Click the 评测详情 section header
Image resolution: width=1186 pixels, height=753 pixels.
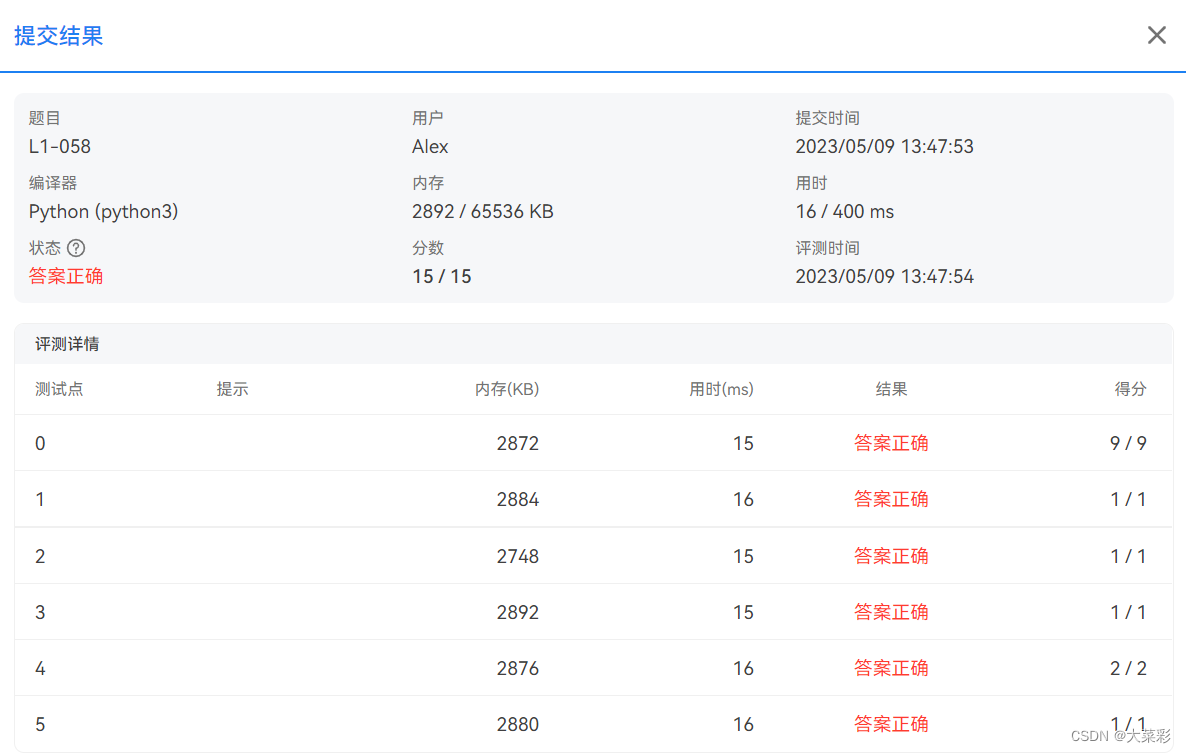coord(67,345)
